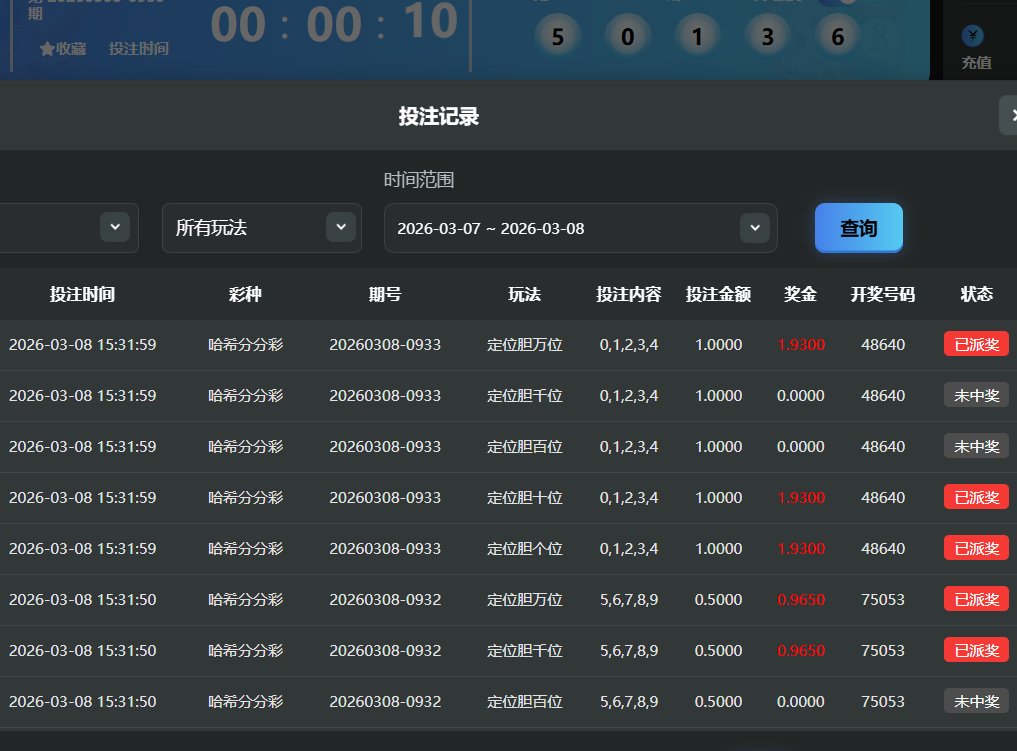
Task: Click the 充值 recharge coin icon
Action: click(x=972, y=36)
